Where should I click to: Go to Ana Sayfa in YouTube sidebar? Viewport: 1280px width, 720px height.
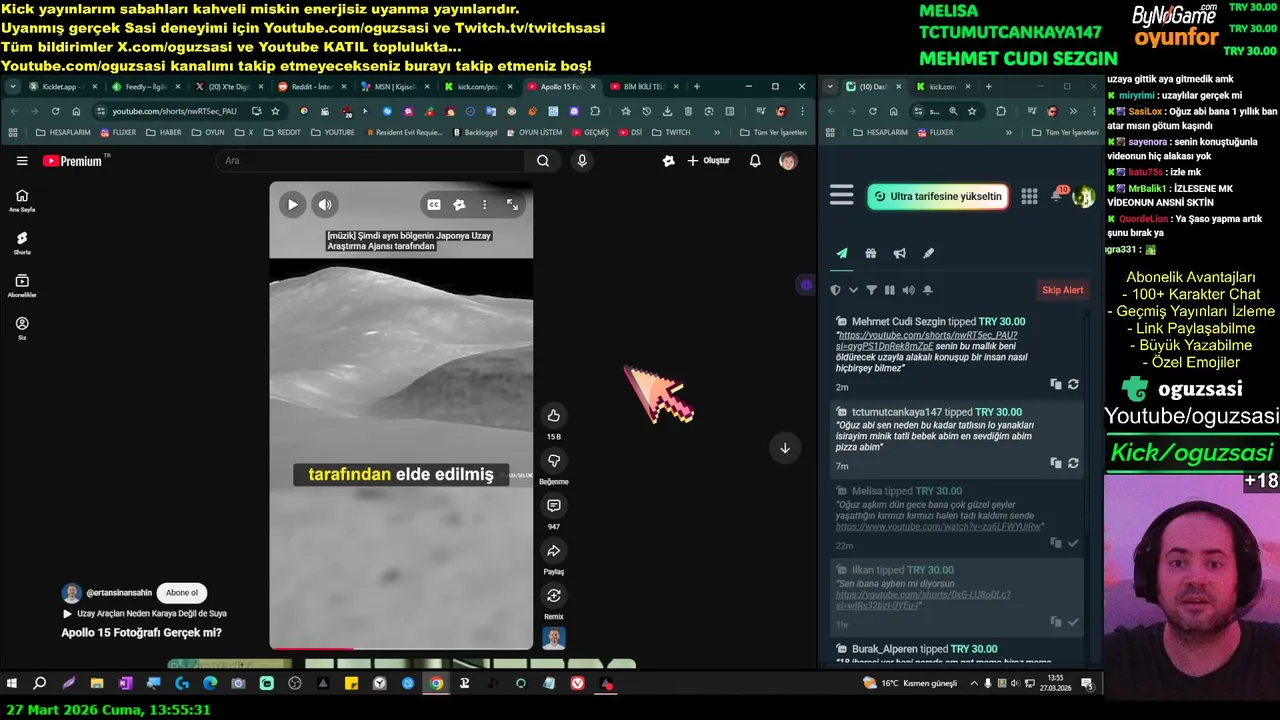(x=22, y=200)
